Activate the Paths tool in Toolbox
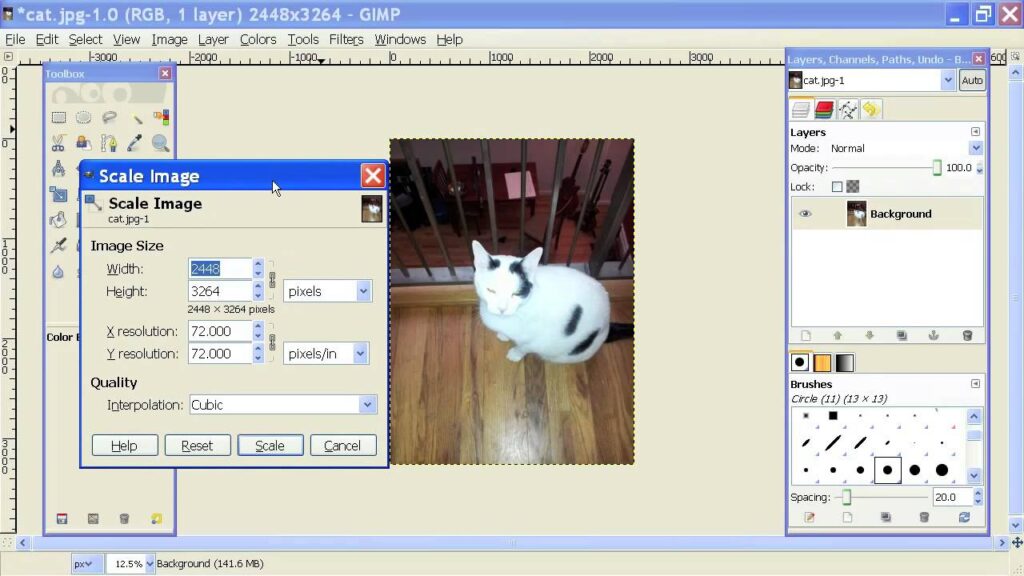Screen dimensions: 1024x576 pos(109,143)
